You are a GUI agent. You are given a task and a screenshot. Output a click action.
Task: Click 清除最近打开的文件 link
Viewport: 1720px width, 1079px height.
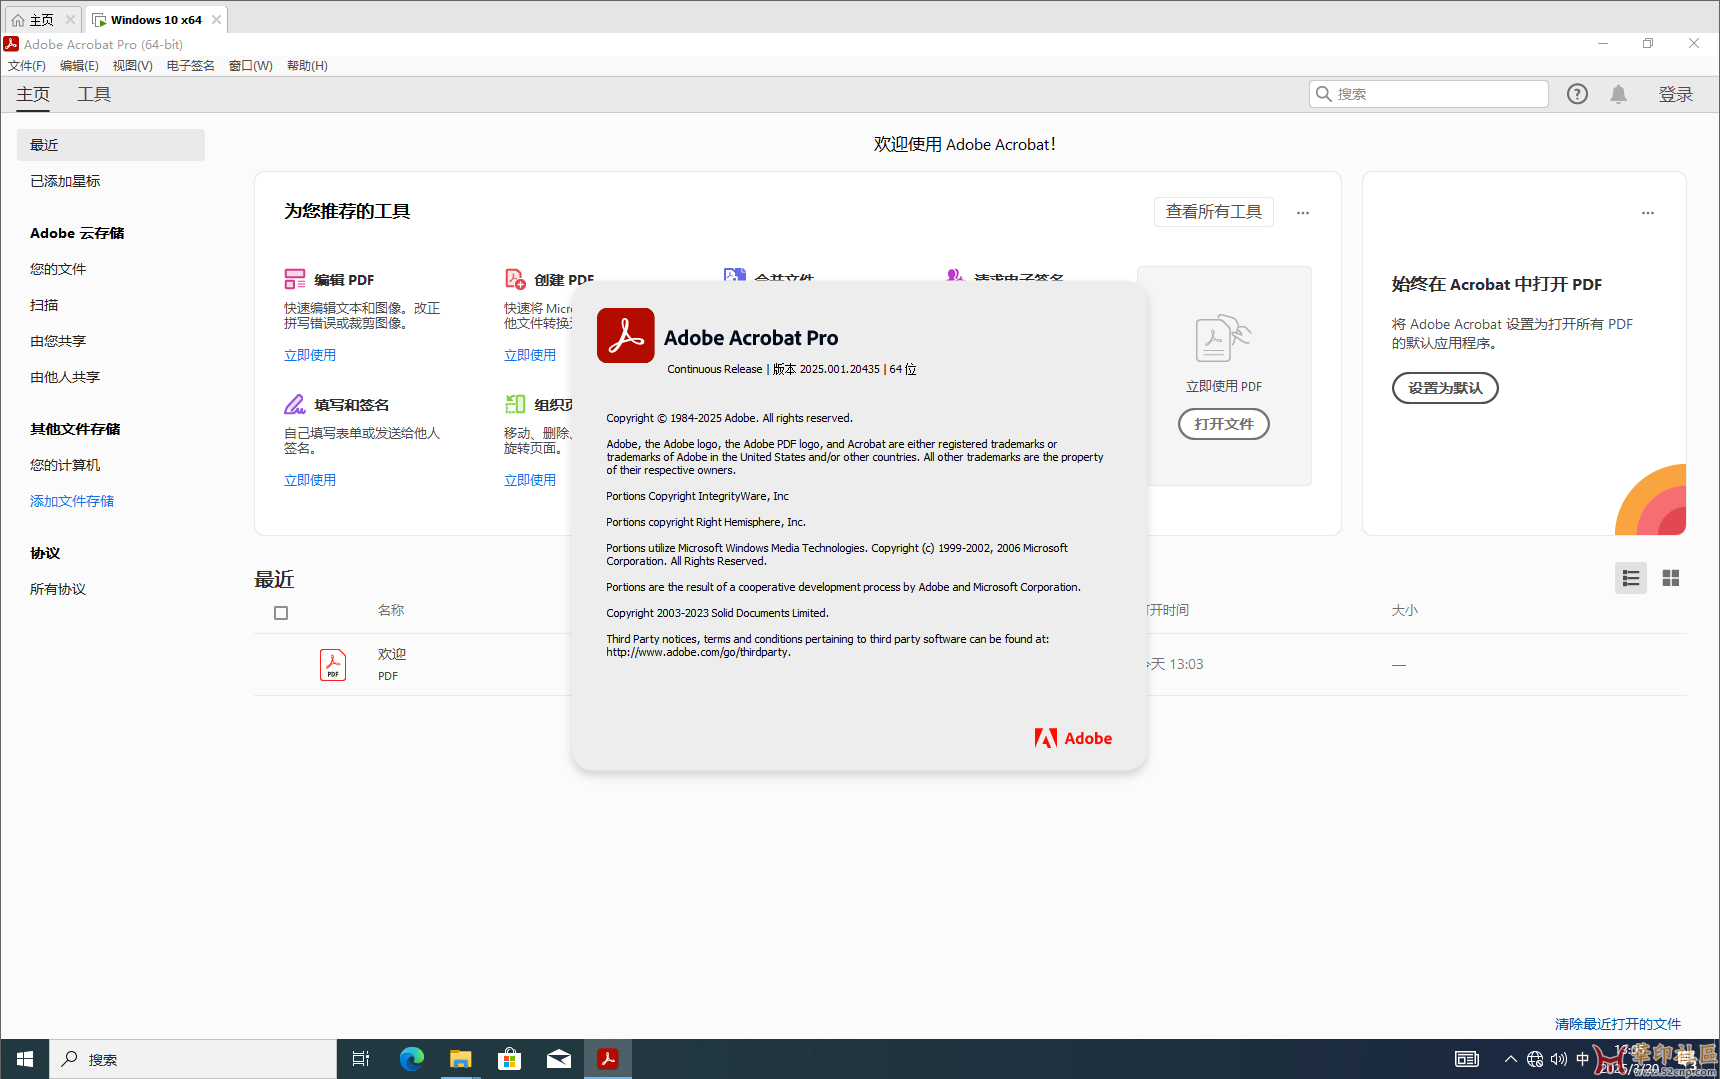[1618, 1024]
